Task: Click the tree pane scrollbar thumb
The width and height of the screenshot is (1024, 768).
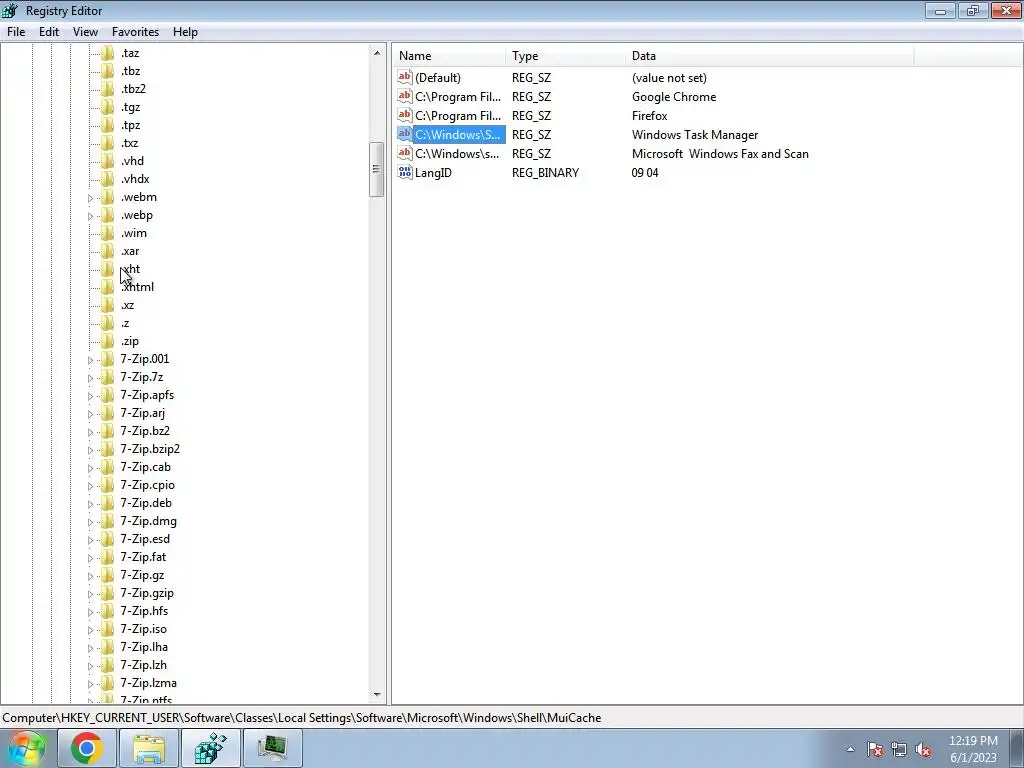Action: 377,169
